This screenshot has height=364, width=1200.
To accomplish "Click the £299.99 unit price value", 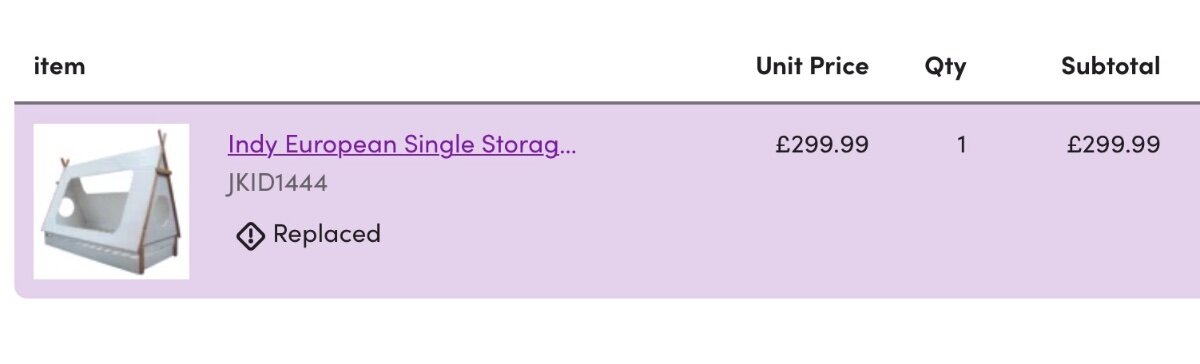I will pyautogui.click(x=822, y=145).
